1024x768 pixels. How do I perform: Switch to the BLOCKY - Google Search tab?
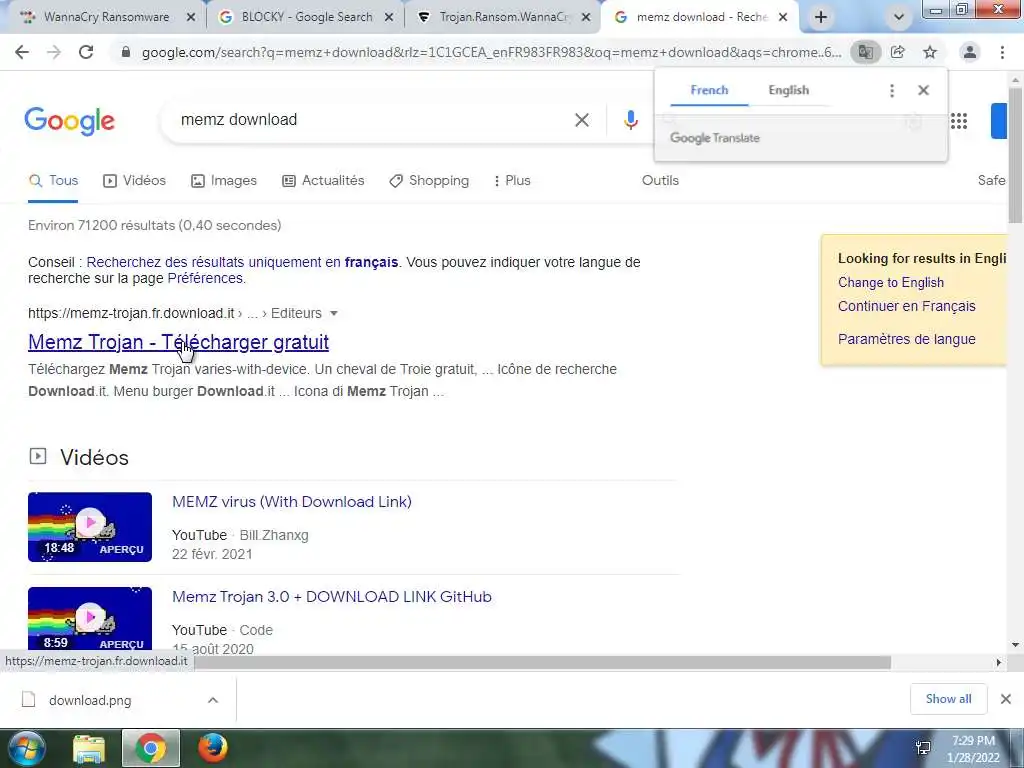coord(307,17)
